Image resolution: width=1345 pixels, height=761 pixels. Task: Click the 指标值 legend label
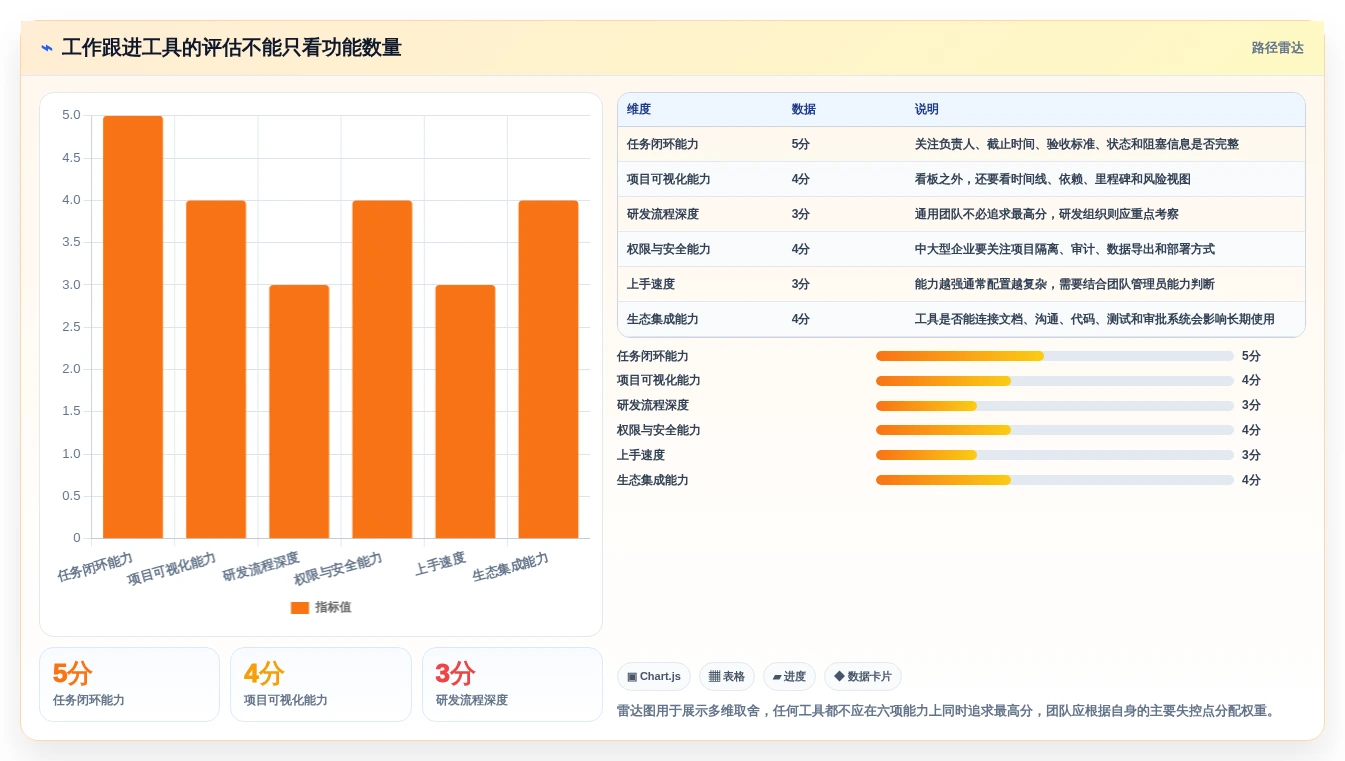(x=333, y=607)
